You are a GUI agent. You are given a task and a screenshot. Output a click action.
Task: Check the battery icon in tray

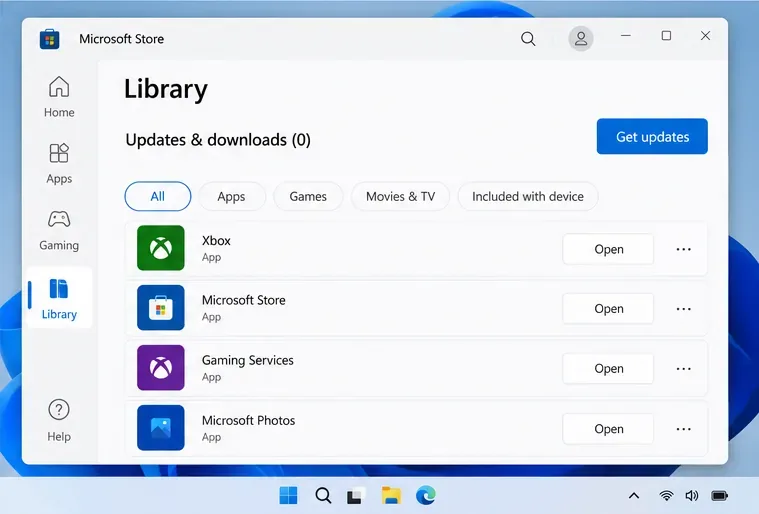coord(719,496)
